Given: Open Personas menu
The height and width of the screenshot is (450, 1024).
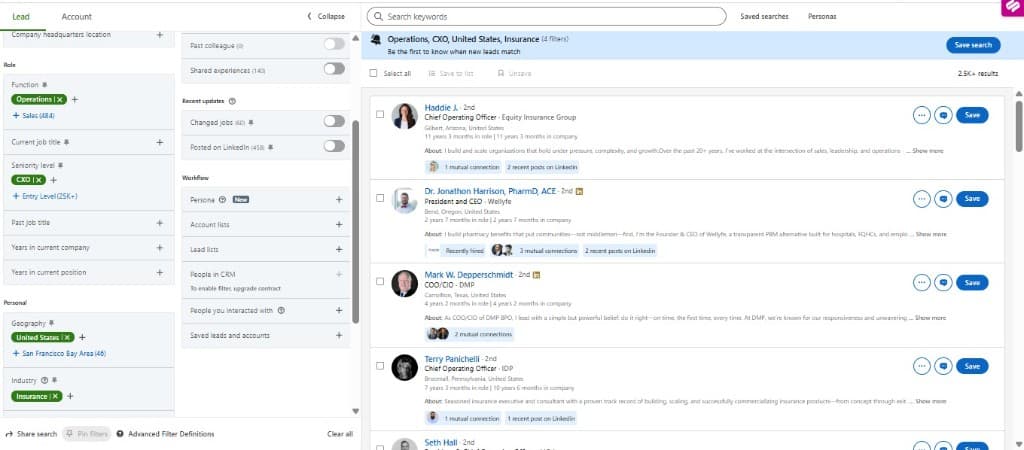Looking at the screenshot, I should [x=822, y=16].
